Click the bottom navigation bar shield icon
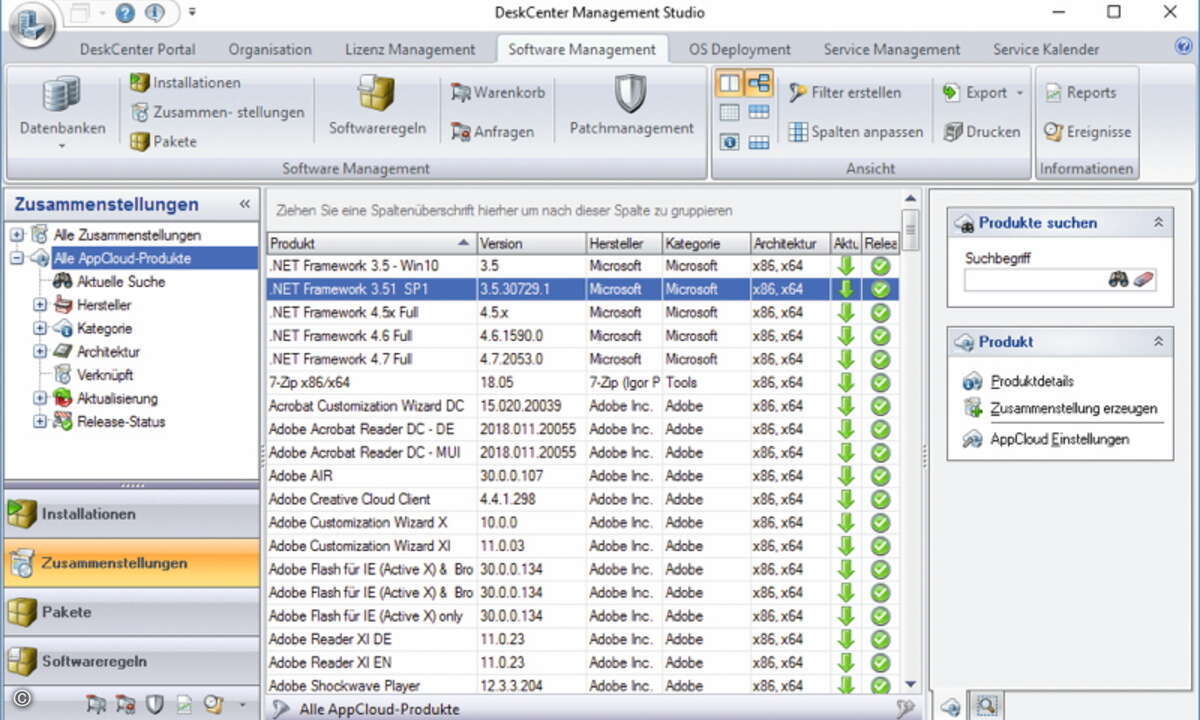Screen dimensions: 1200x720 click(154, 705)
